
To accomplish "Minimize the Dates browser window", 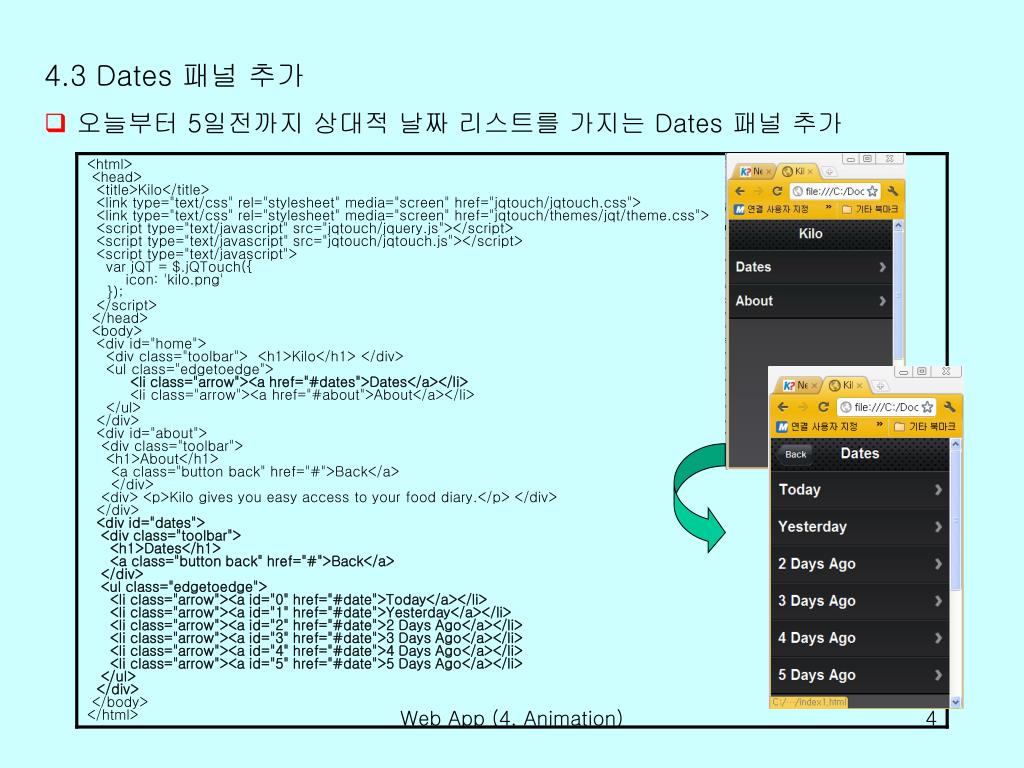I will pos(903,372).
